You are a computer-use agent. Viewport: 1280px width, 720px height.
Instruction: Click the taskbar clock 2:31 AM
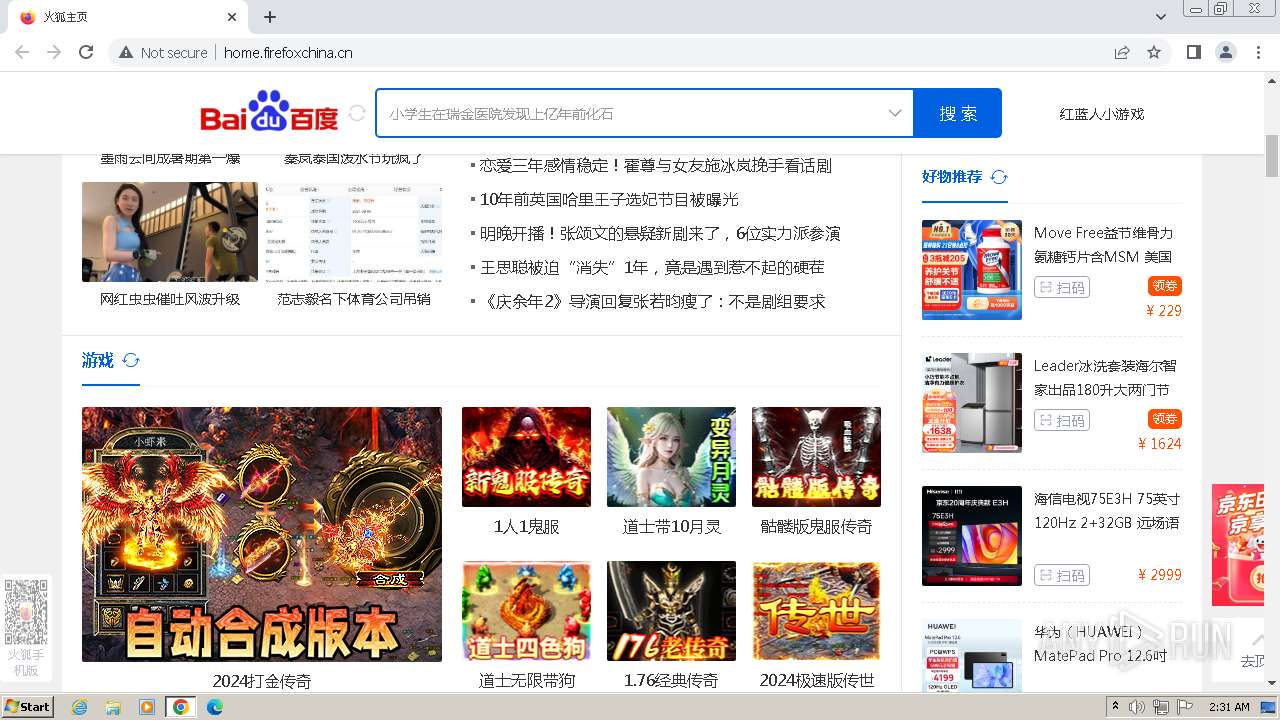pyautogui.click(x=1229, y=707)
